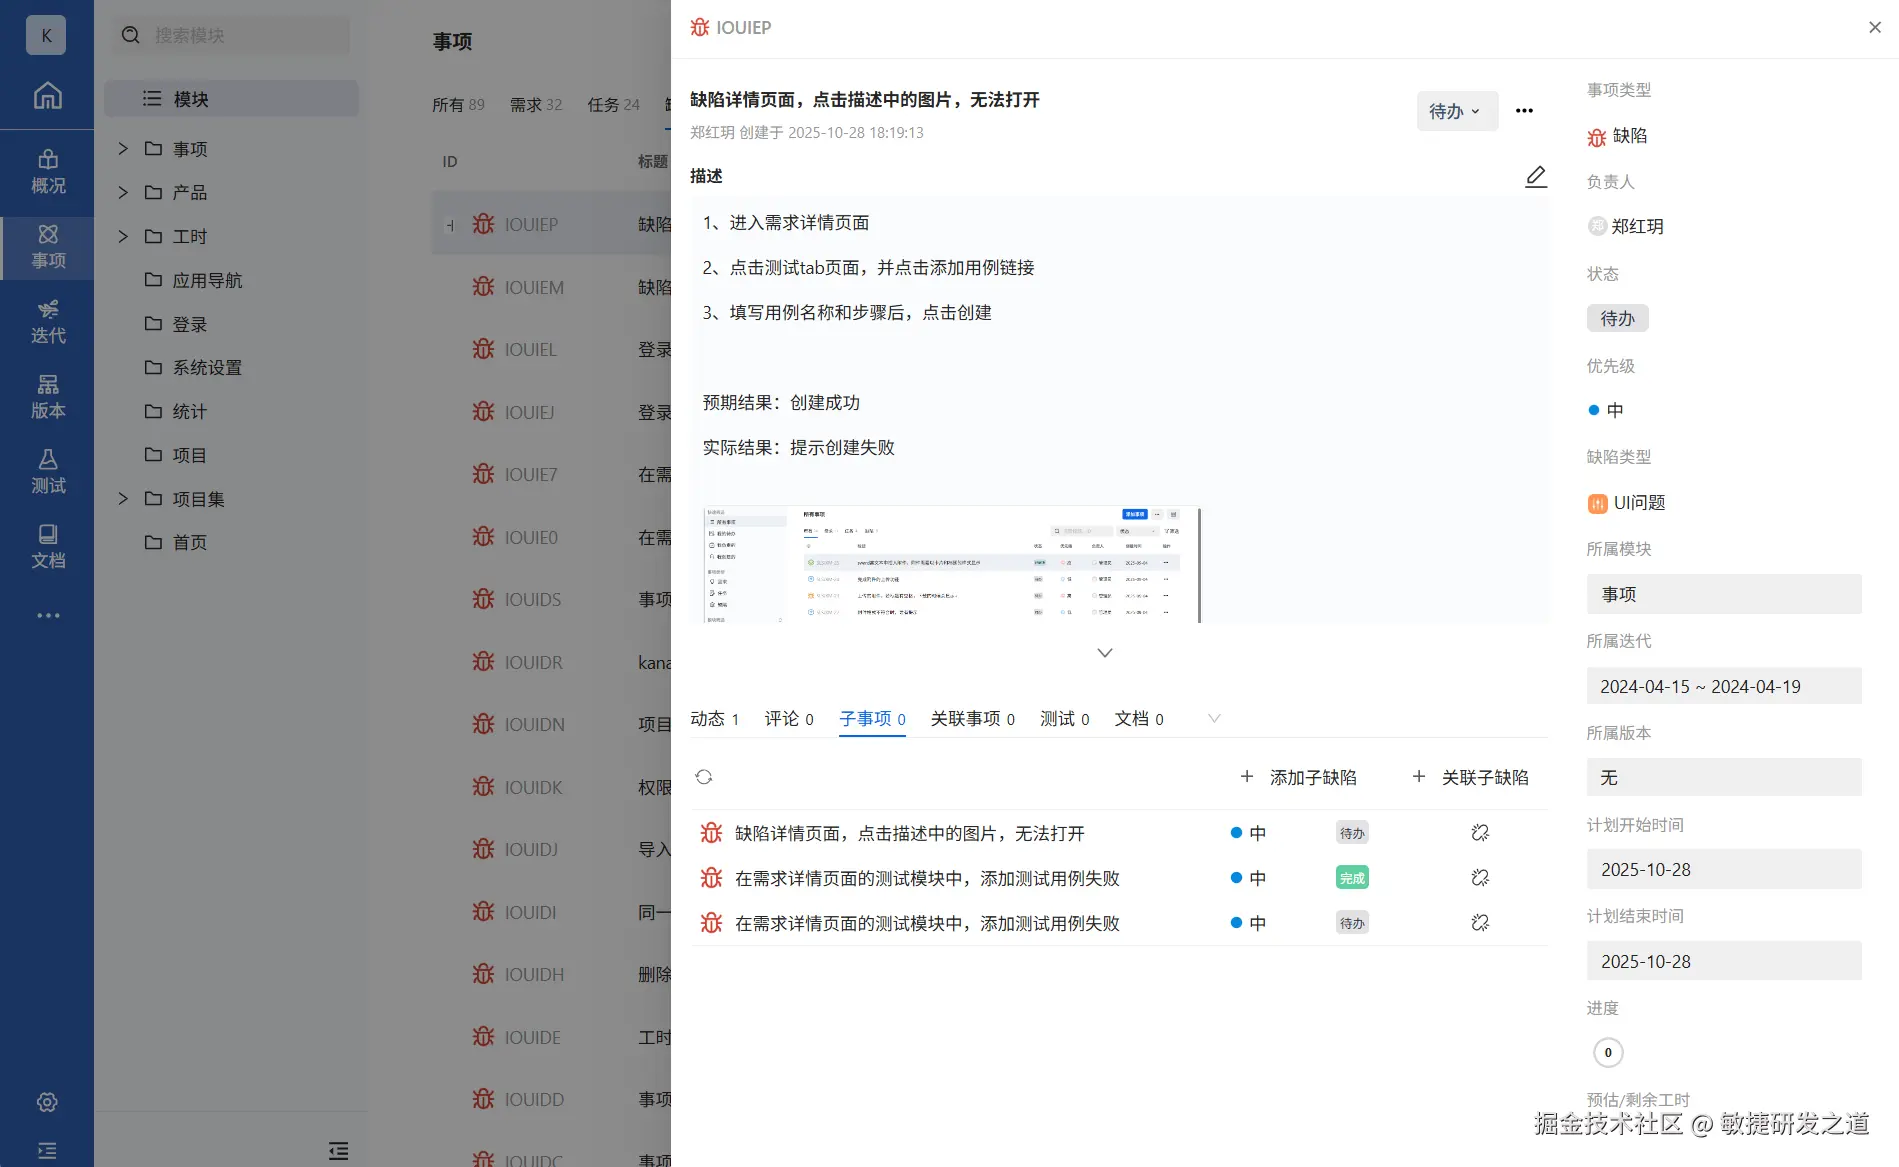1899x1167 pixels.
Task: Go to 概况 overview in sidebar
Action: 47,172
